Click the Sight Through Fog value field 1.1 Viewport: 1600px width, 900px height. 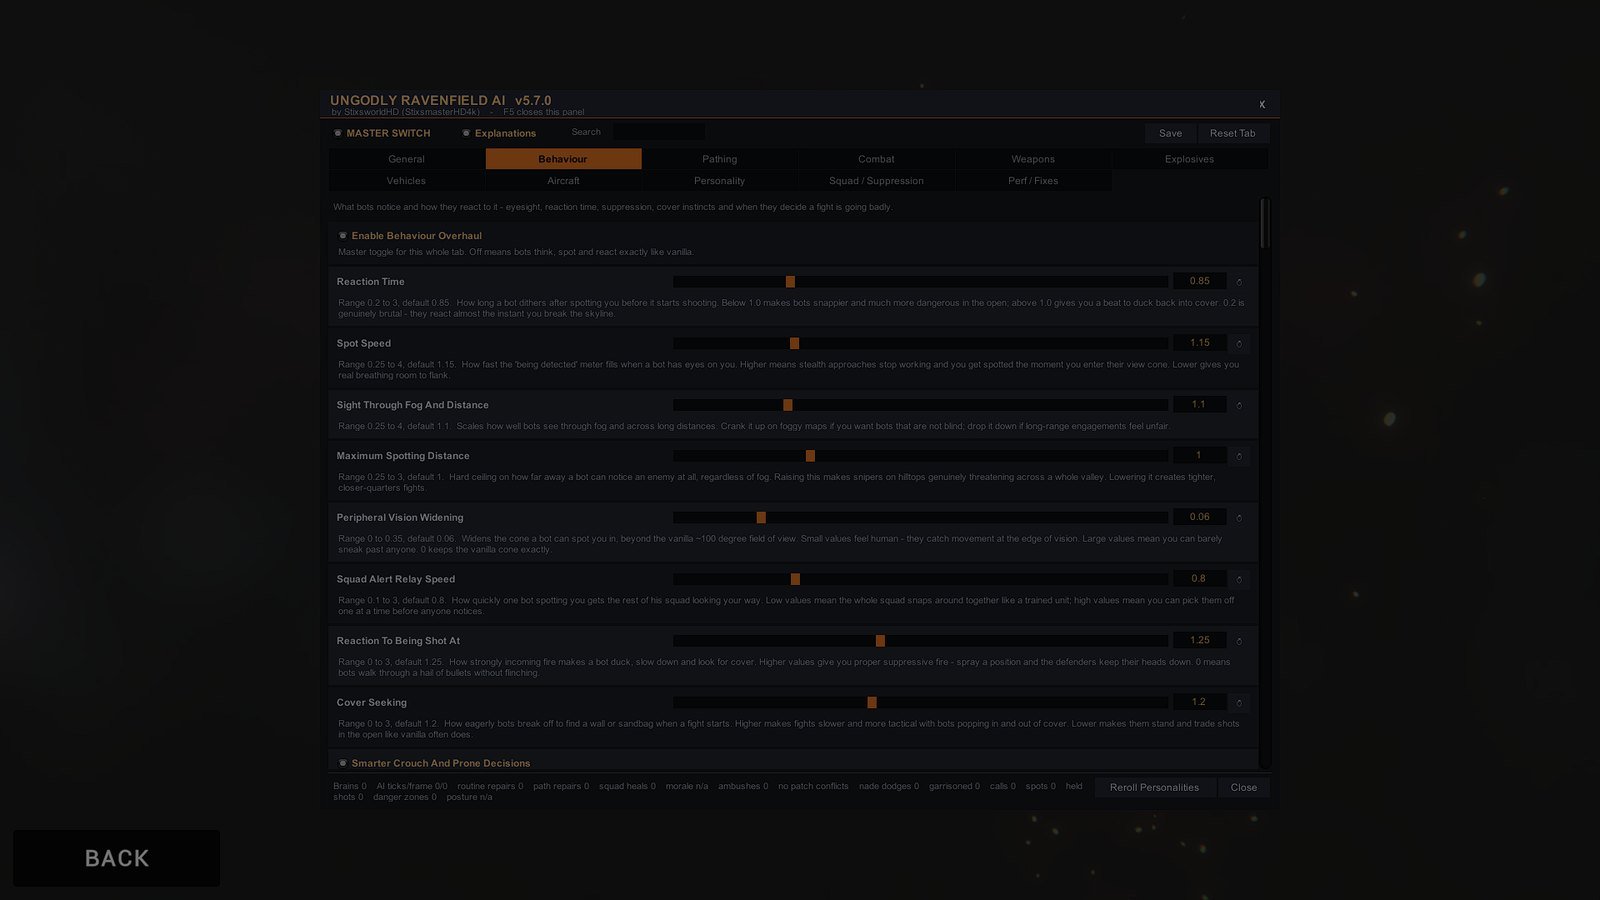tap(1200, 404)
